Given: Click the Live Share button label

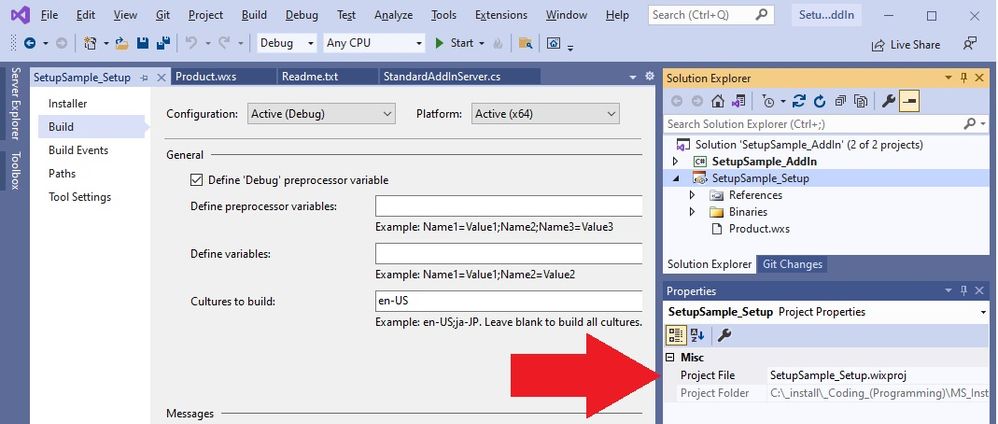Looking at the screenshot, I should [x=915, y=45].
